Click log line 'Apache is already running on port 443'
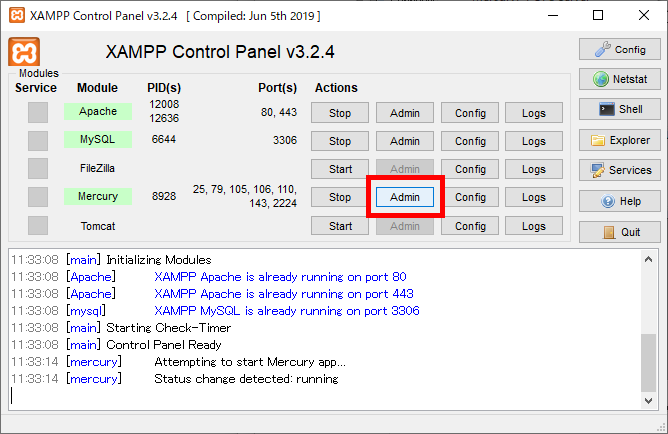The image size is (668, 434). (284, 293)
